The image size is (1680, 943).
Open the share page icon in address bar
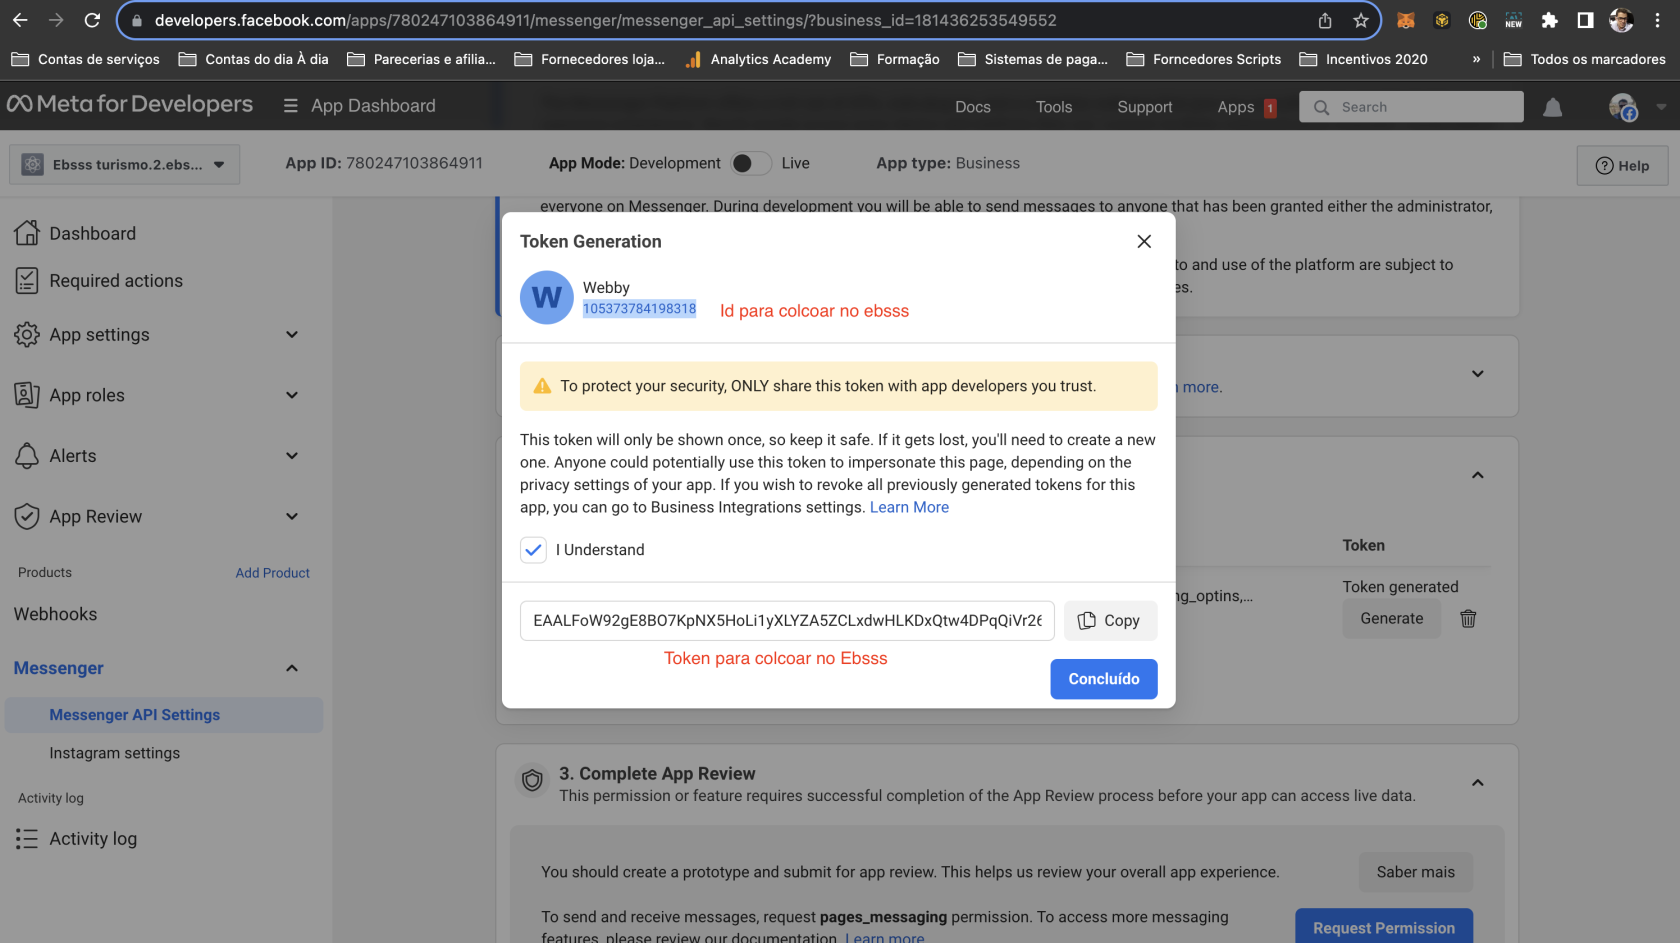(x=1325, y=20)
